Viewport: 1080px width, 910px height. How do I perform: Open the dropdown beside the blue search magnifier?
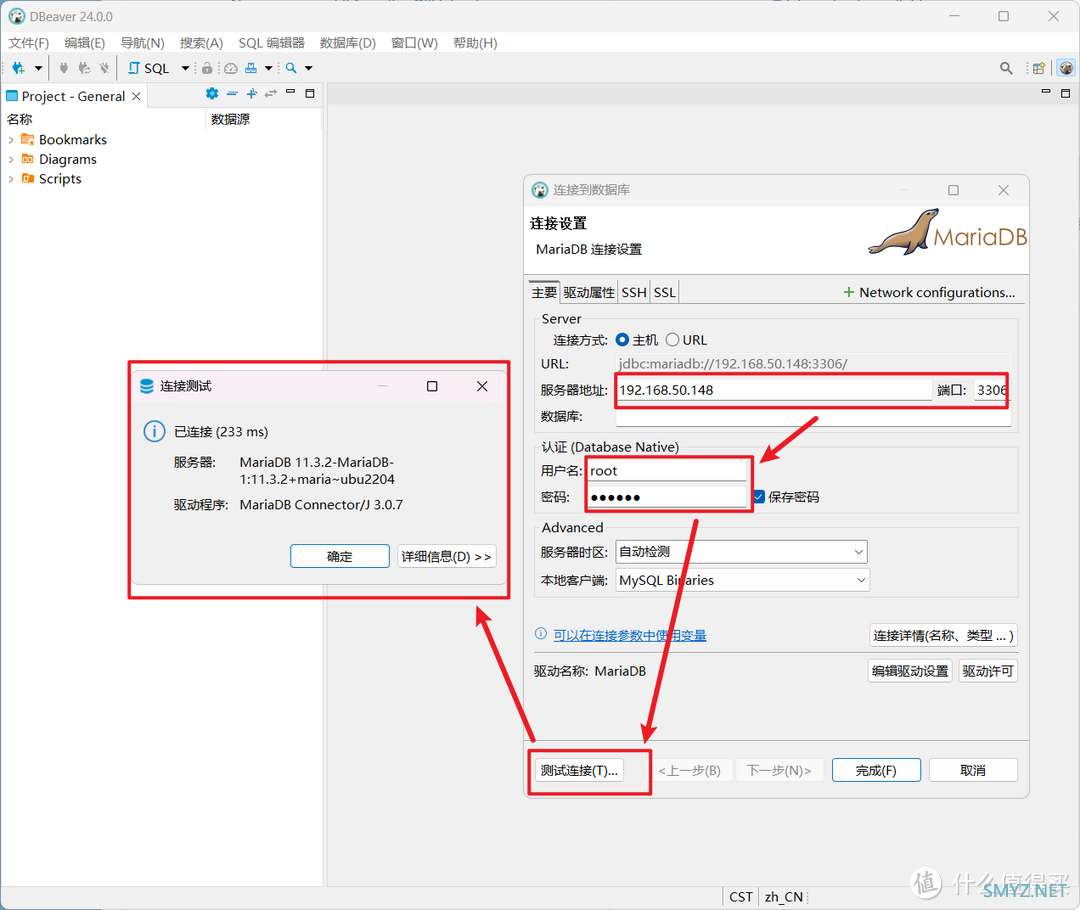309,68
